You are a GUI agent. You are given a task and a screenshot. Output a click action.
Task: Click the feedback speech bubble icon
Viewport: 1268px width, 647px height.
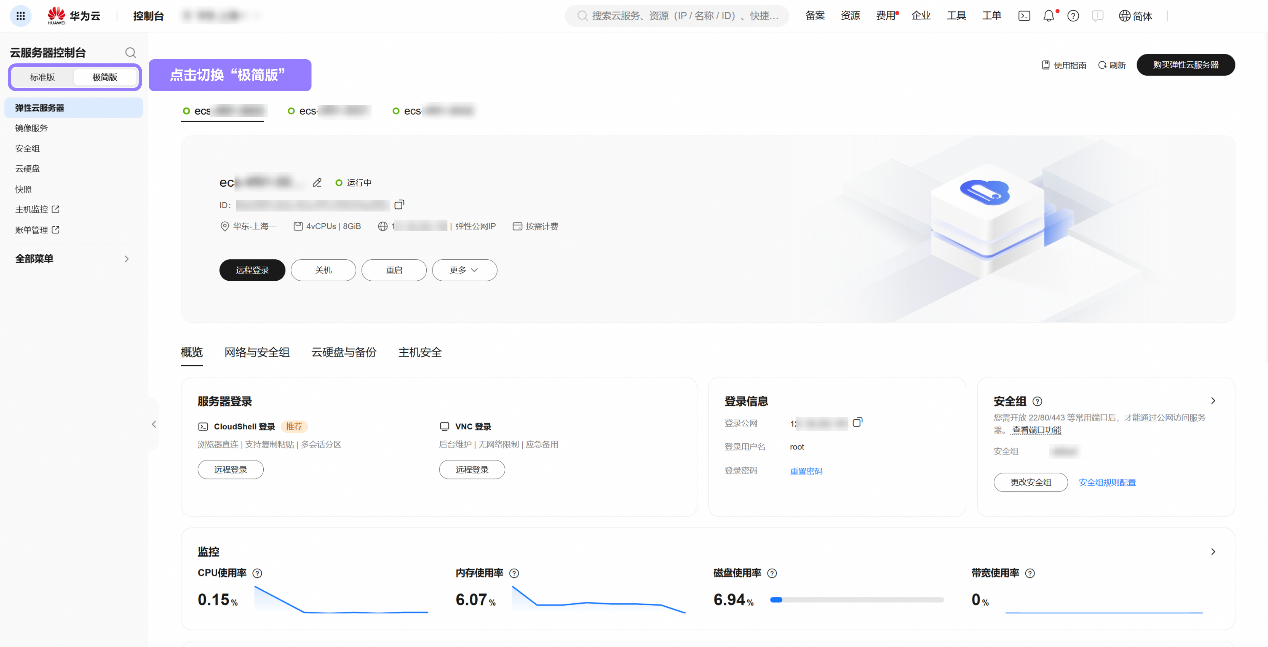[1097, 16]
